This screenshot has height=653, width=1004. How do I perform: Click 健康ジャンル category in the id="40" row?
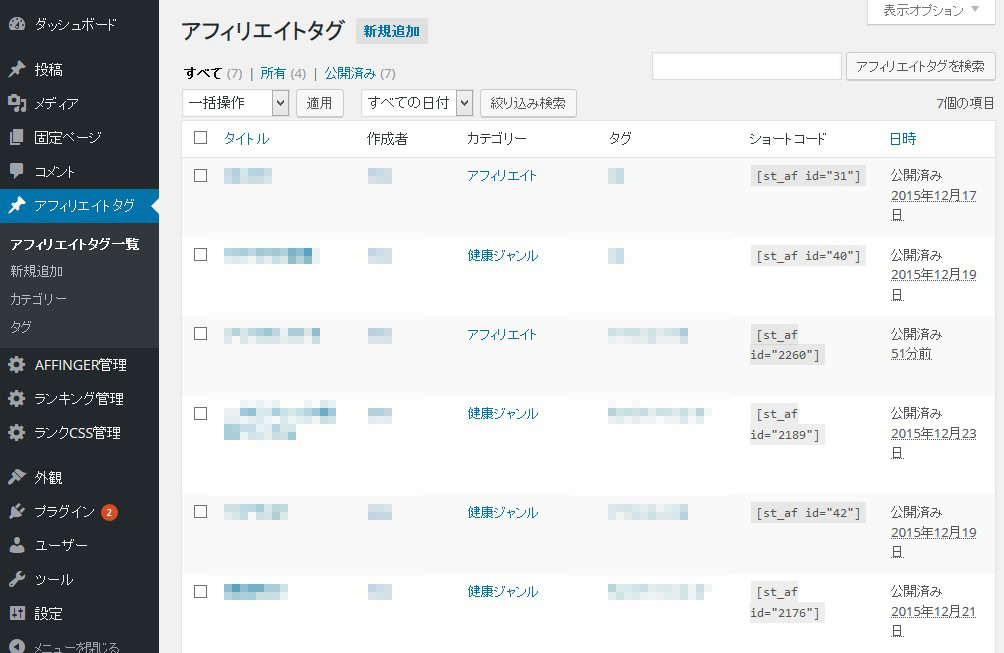point(503,255)
